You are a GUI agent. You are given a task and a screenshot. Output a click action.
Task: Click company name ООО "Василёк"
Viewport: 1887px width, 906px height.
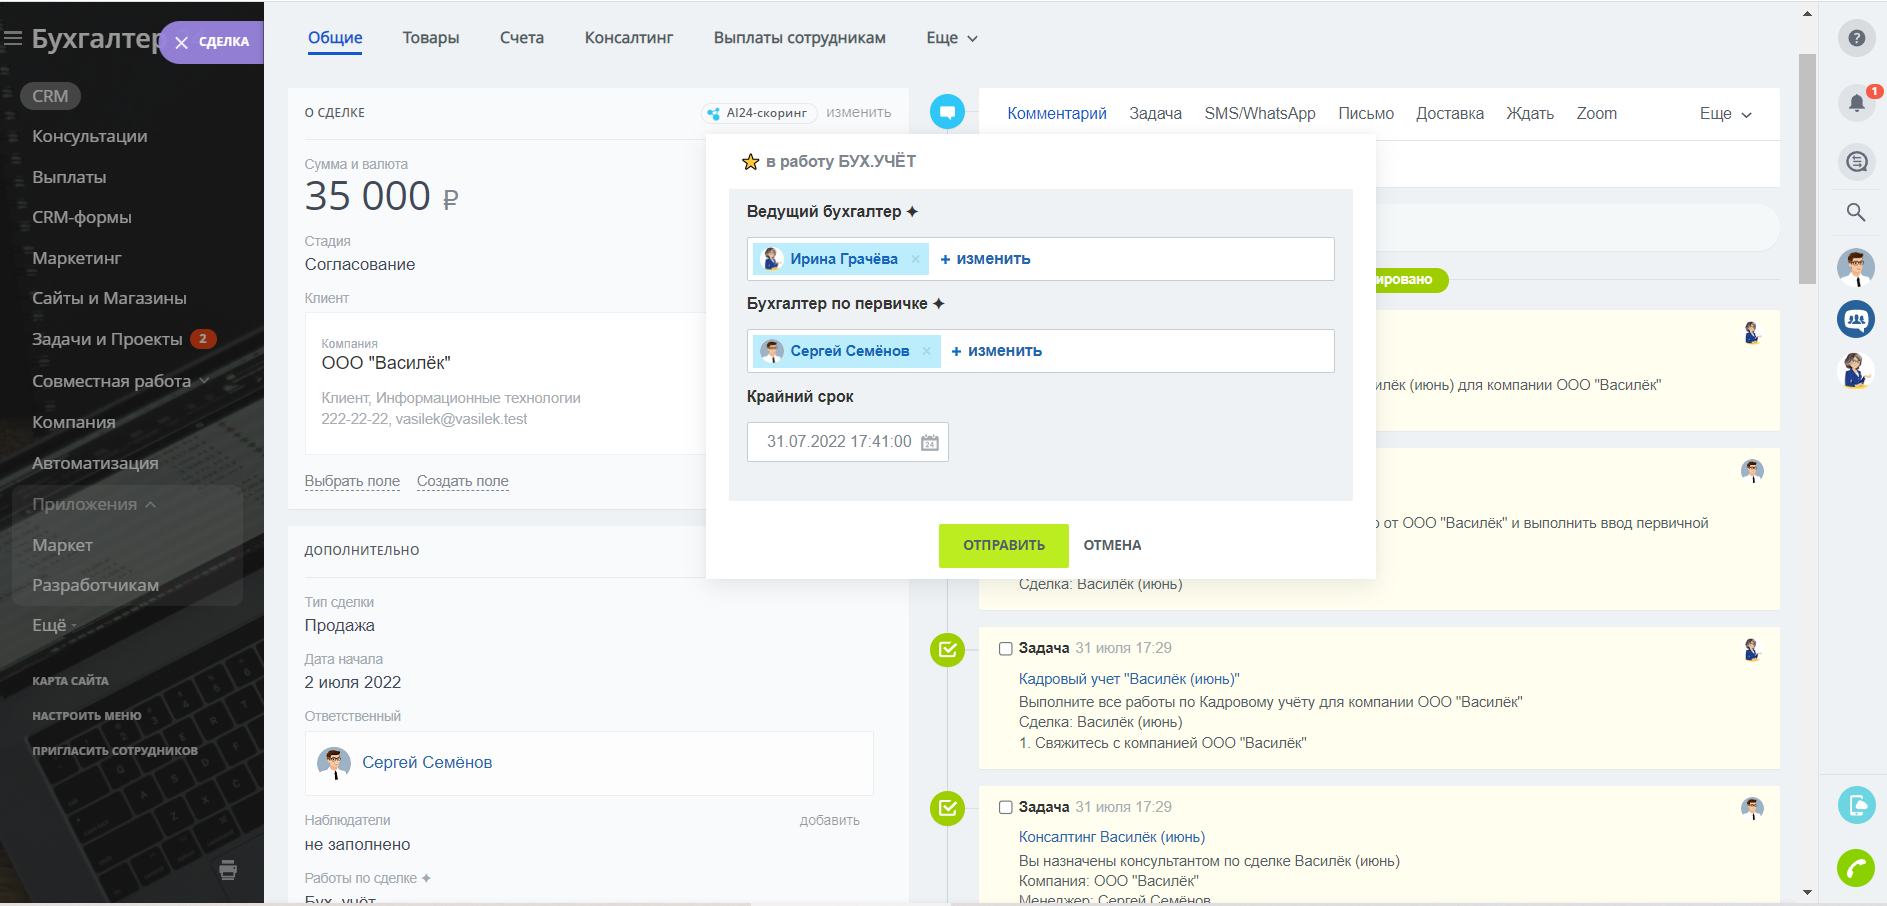pos(386,363)
